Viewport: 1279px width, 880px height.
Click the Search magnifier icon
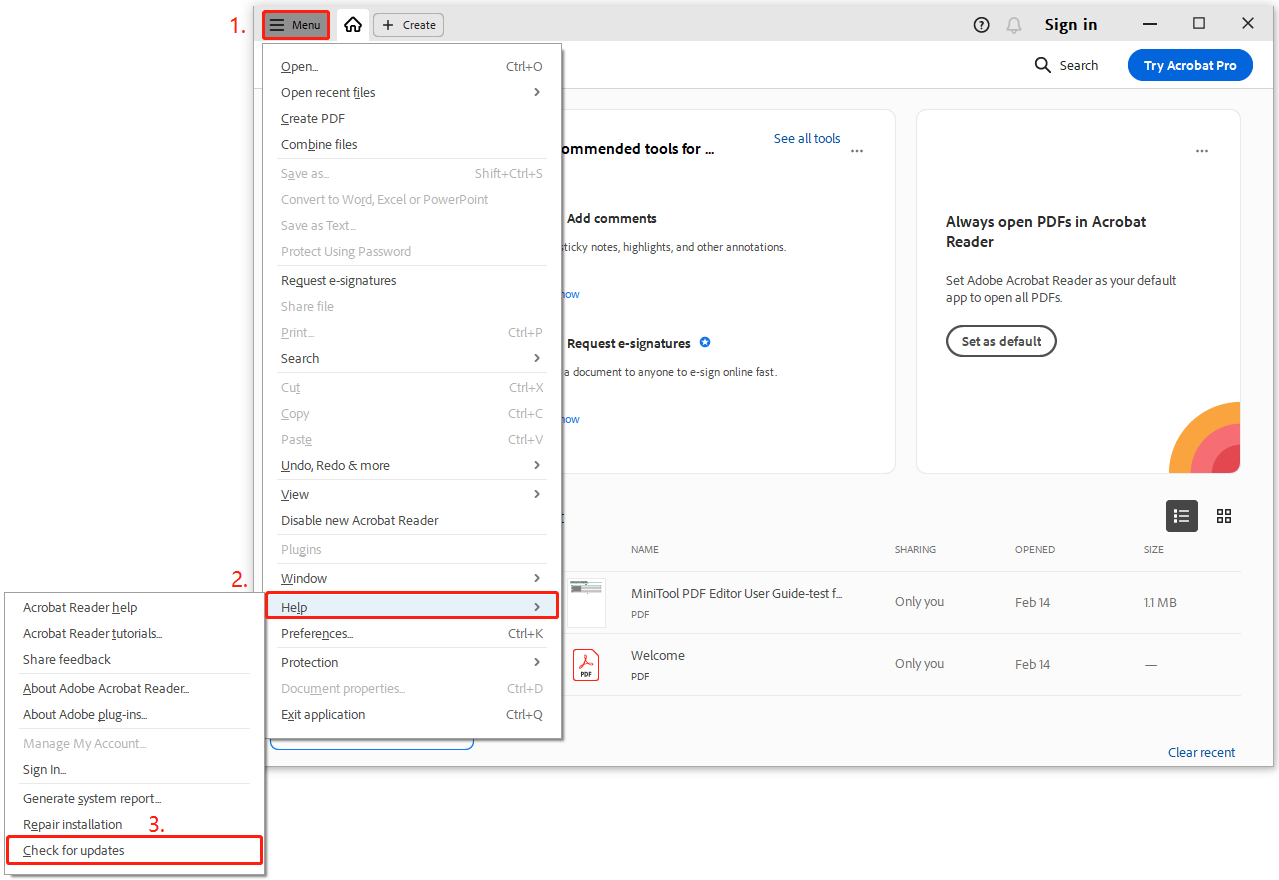(1042, 65)
